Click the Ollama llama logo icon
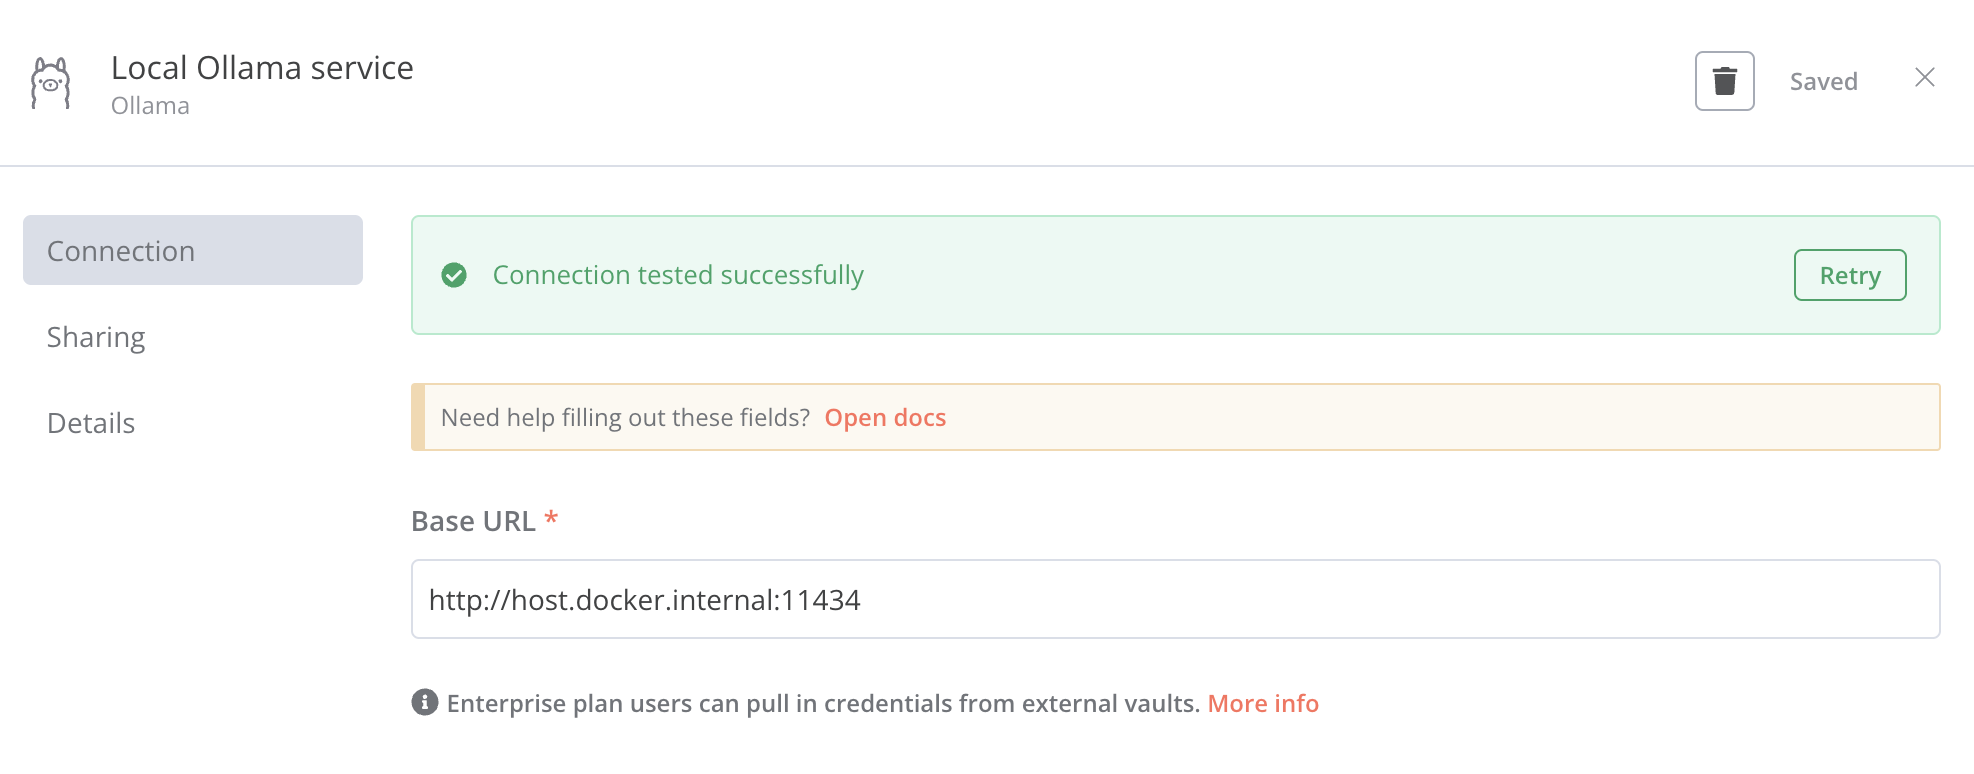The image size is (1974, 774). [x=51, y=83]
